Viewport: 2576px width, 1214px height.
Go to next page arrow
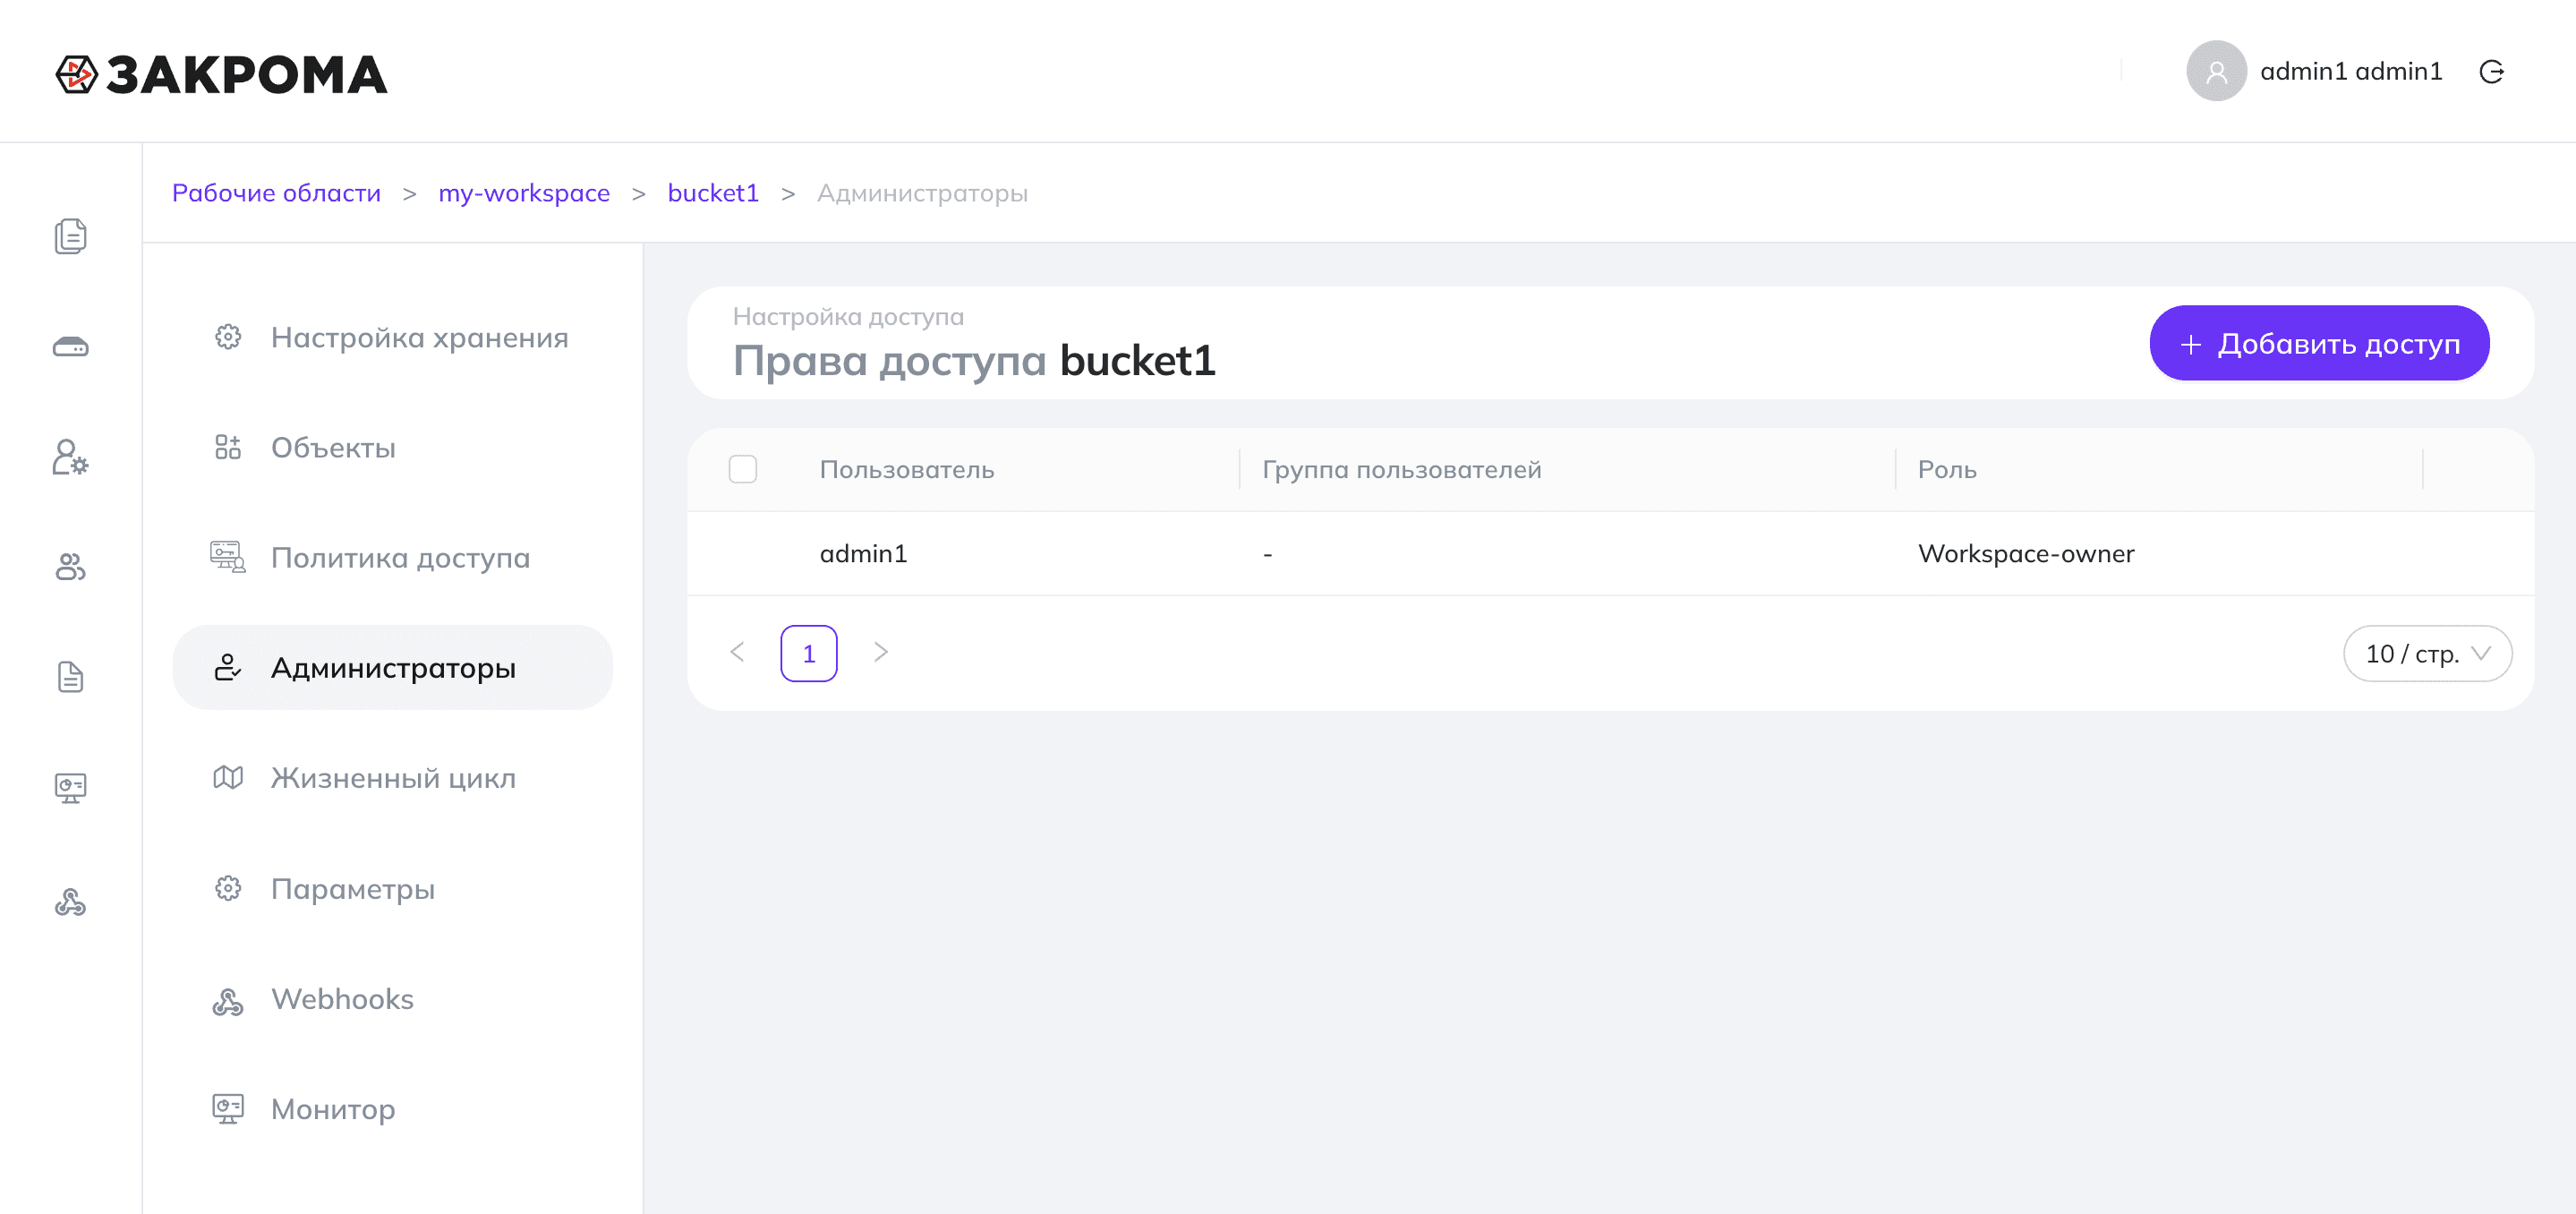(880, 652)
